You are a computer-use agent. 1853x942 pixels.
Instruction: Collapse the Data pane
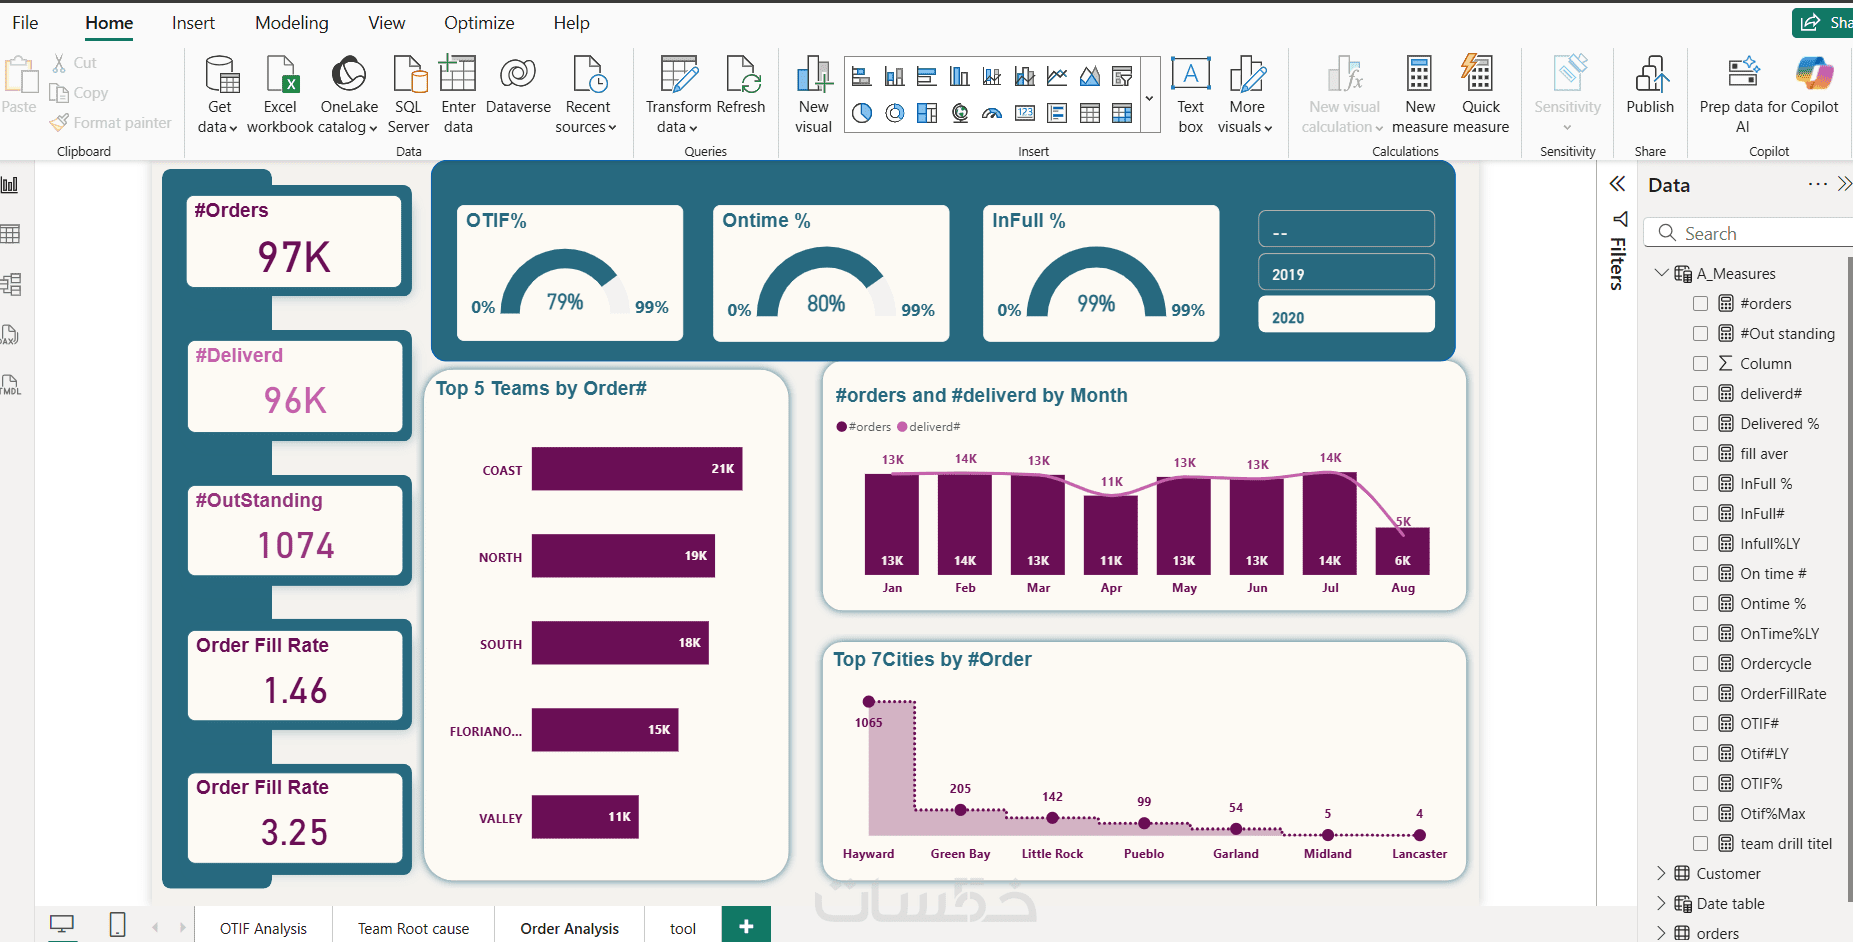(x=1844, y=184)
